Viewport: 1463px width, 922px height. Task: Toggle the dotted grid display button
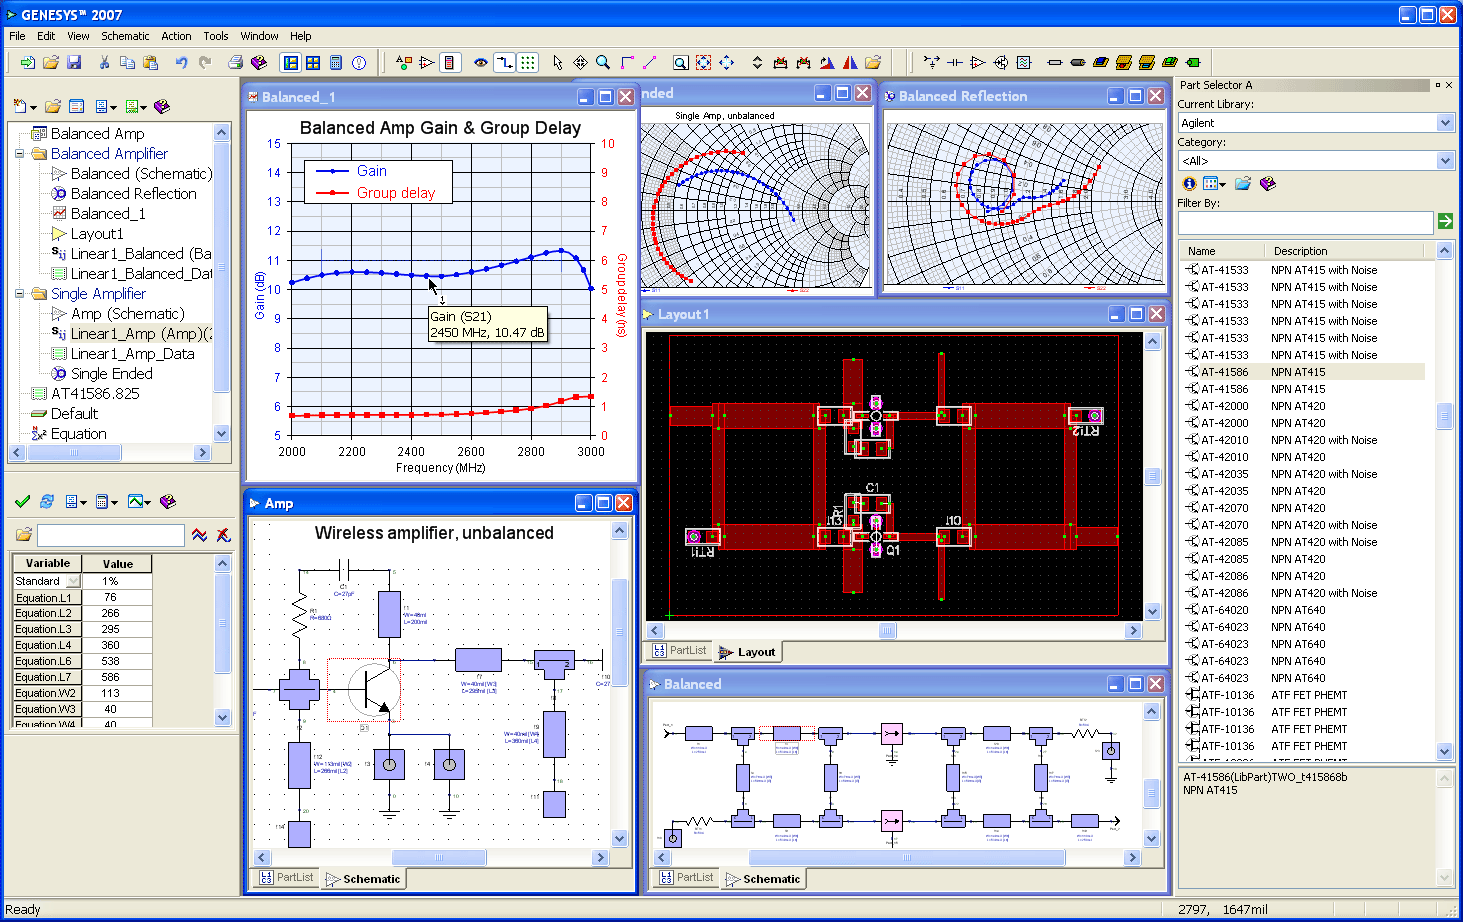click(528, 62)
